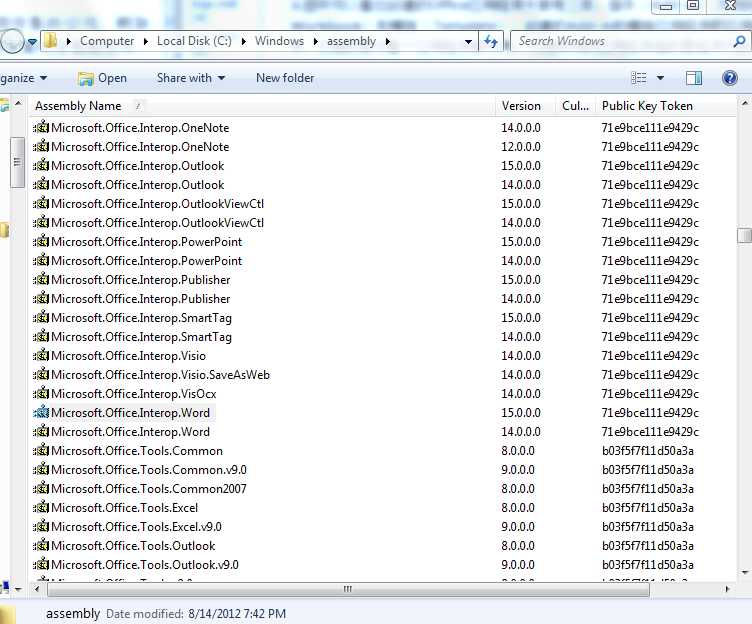The width and height of the screenshot is (752, 624).
Task: Navigate to Windows breadcrumb segment
Action: (x=279, y=41)
